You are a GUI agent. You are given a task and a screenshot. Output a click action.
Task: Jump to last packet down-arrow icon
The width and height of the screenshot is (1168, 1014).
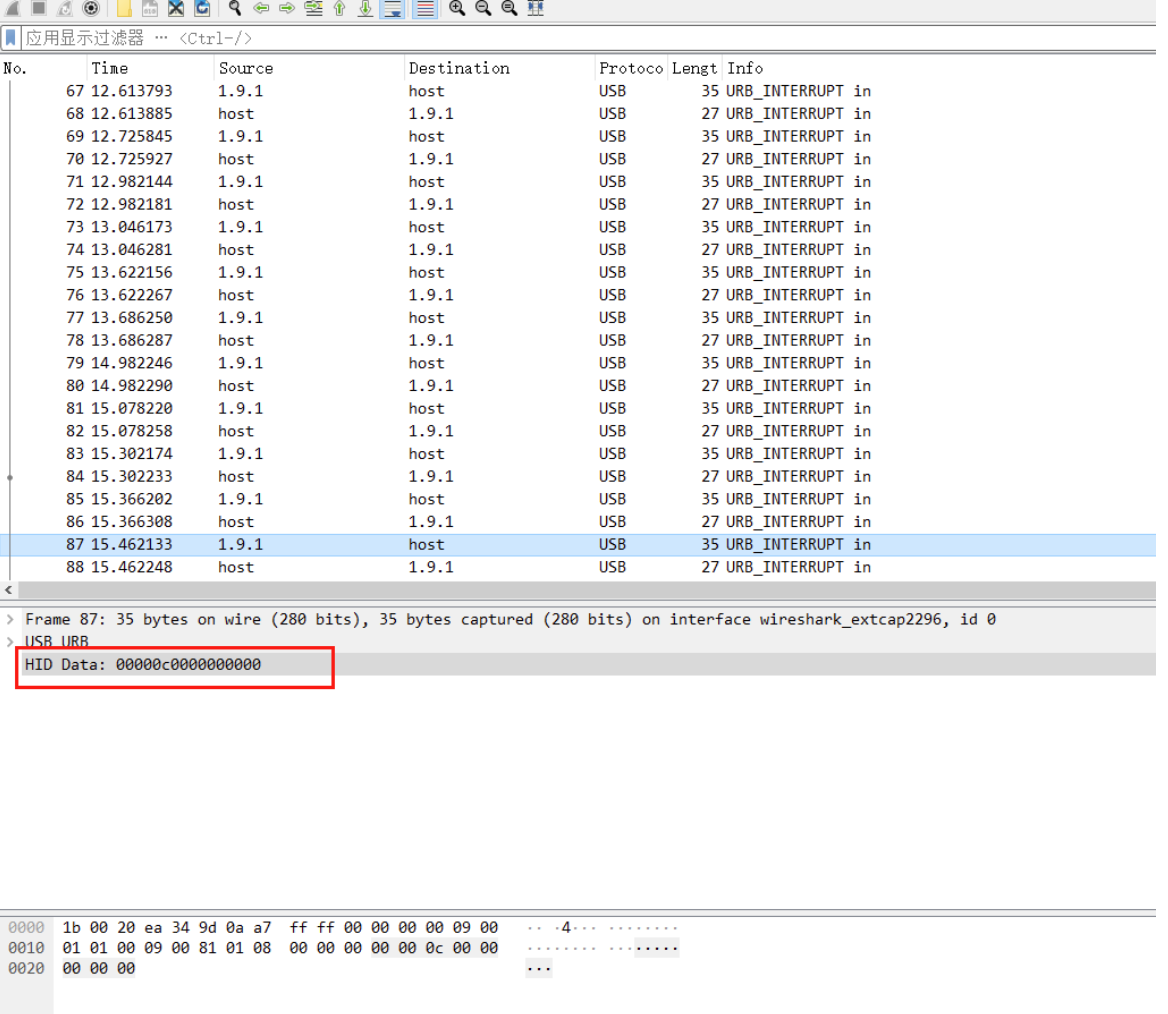(x=365, y=8)
